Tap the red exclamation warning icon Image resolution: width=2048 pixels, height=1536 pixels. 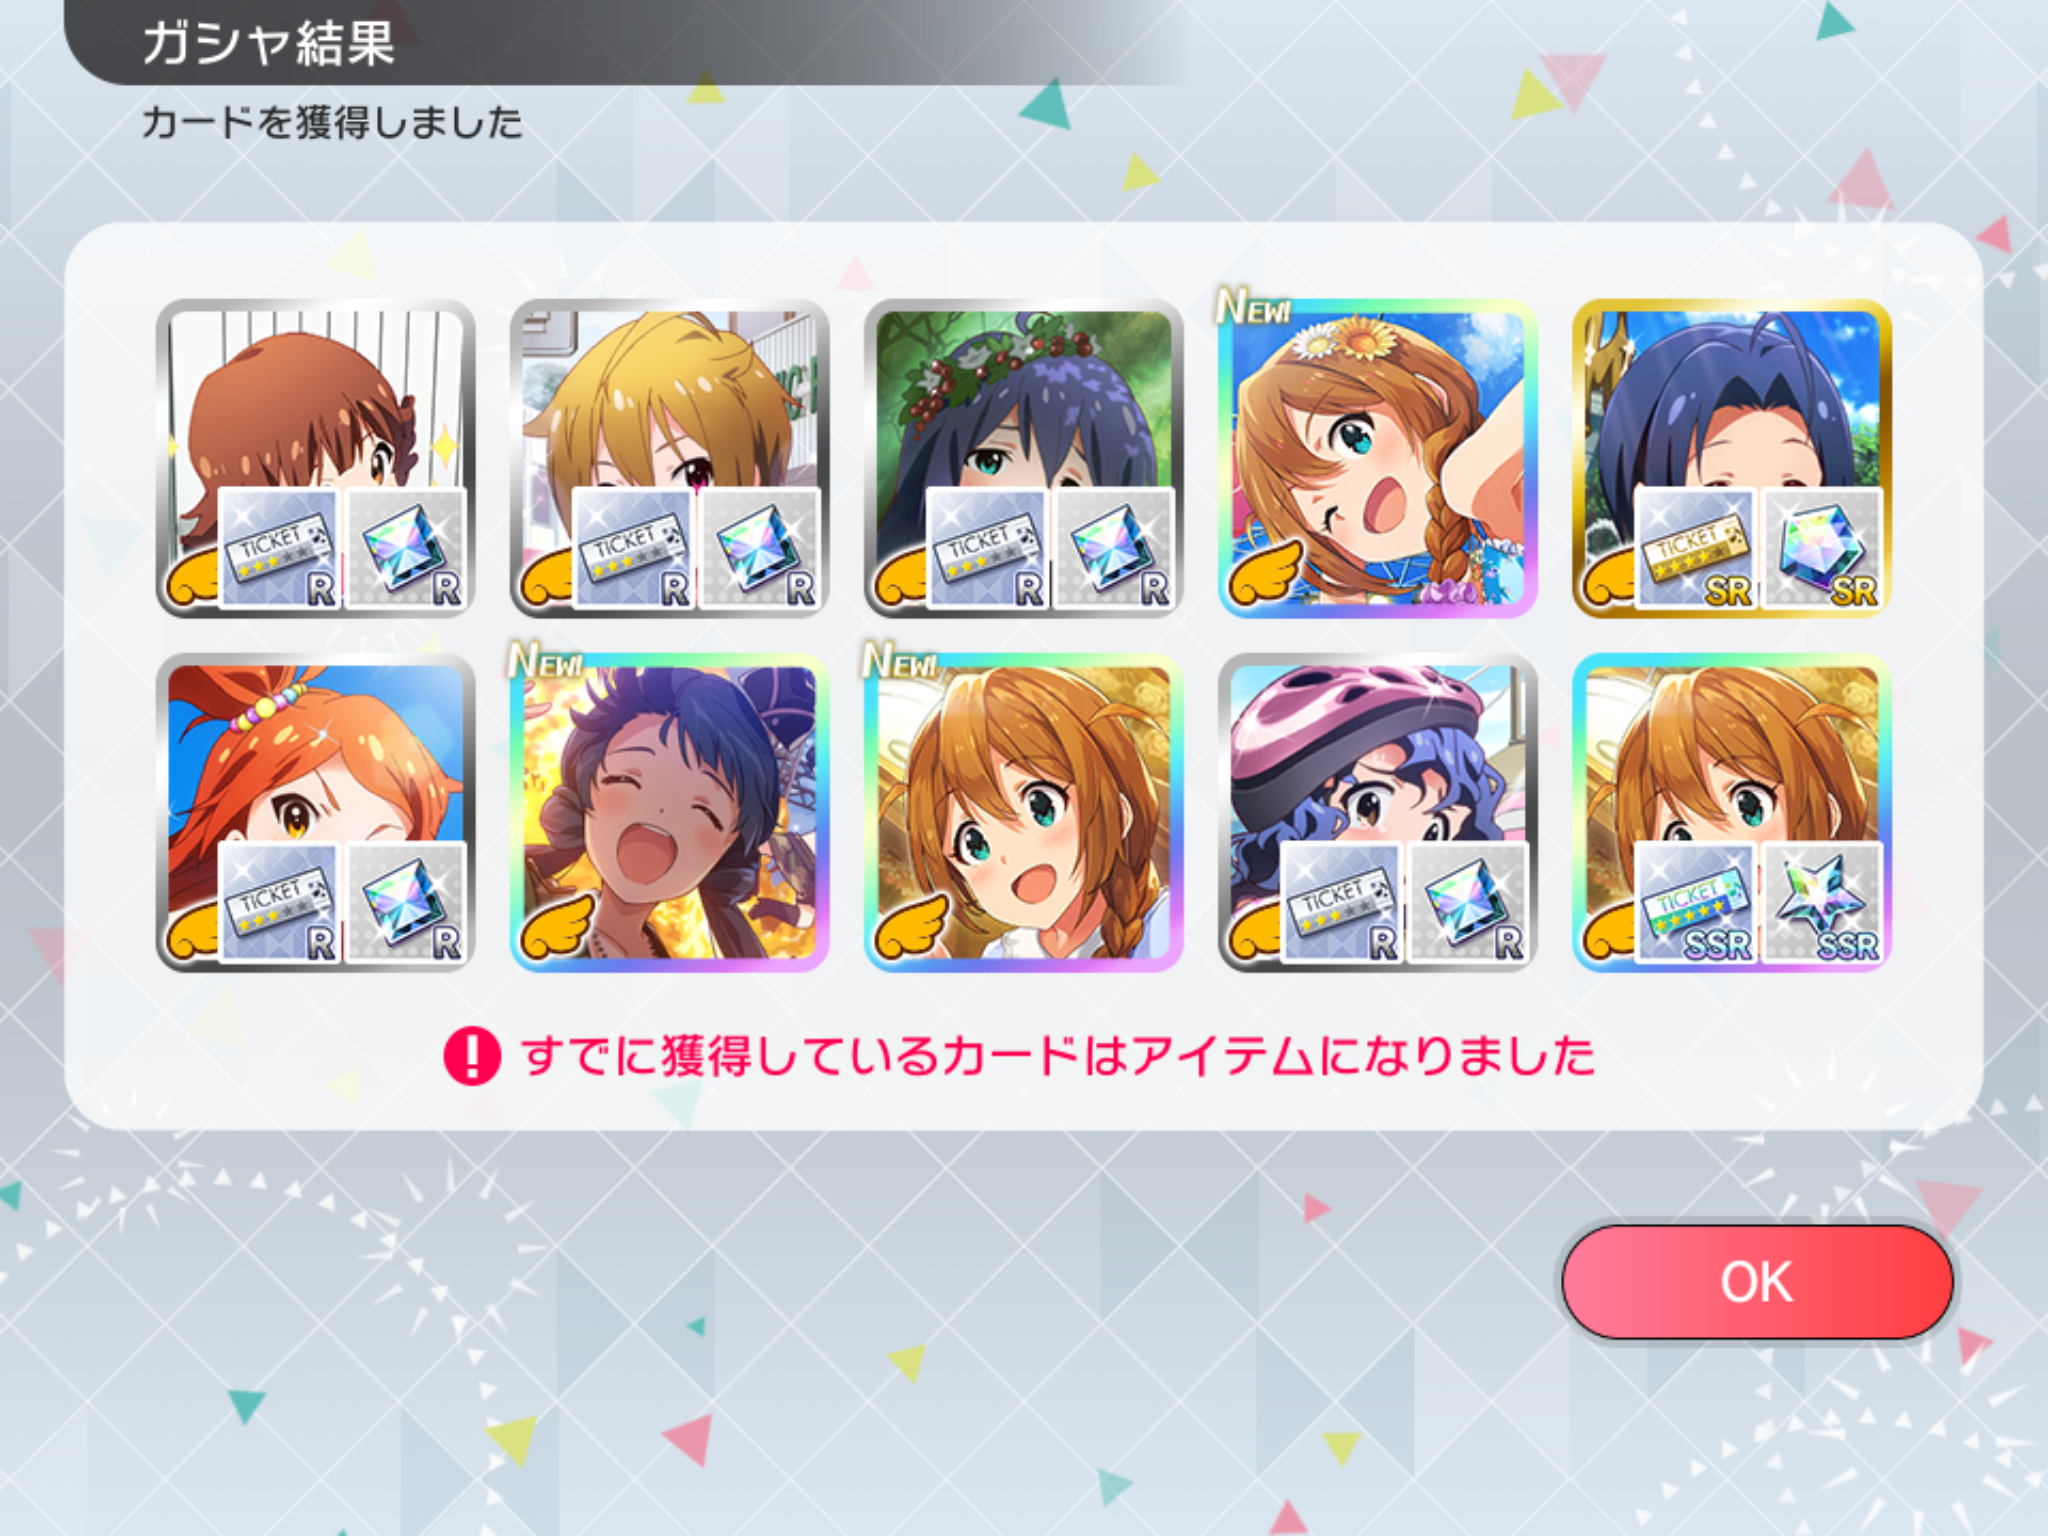[x=472, y=1056]
